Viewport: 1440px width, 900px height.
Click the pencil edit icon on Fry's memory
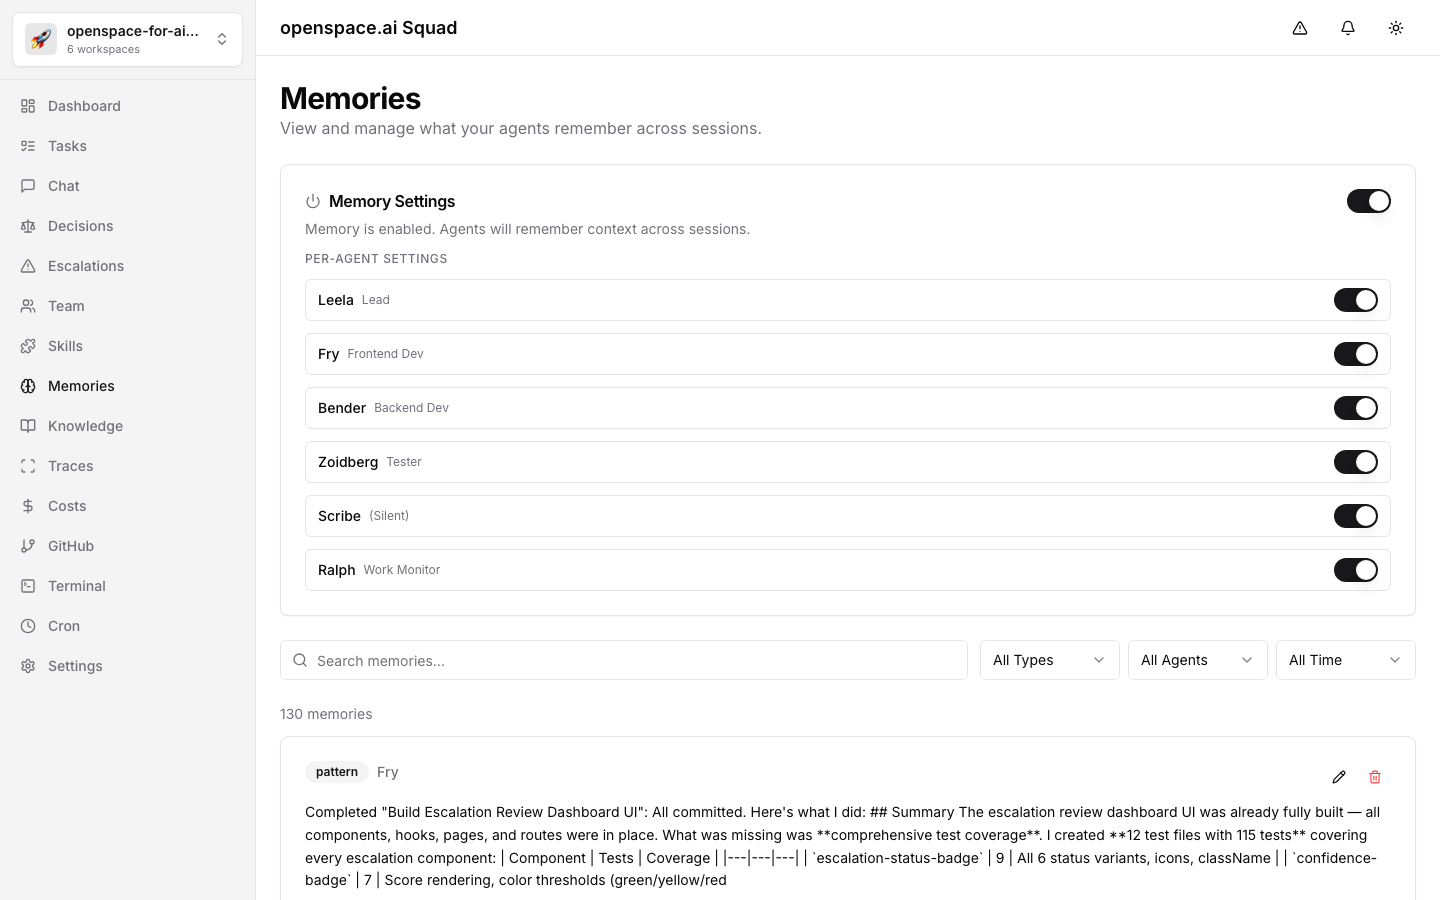[1339, 777]
